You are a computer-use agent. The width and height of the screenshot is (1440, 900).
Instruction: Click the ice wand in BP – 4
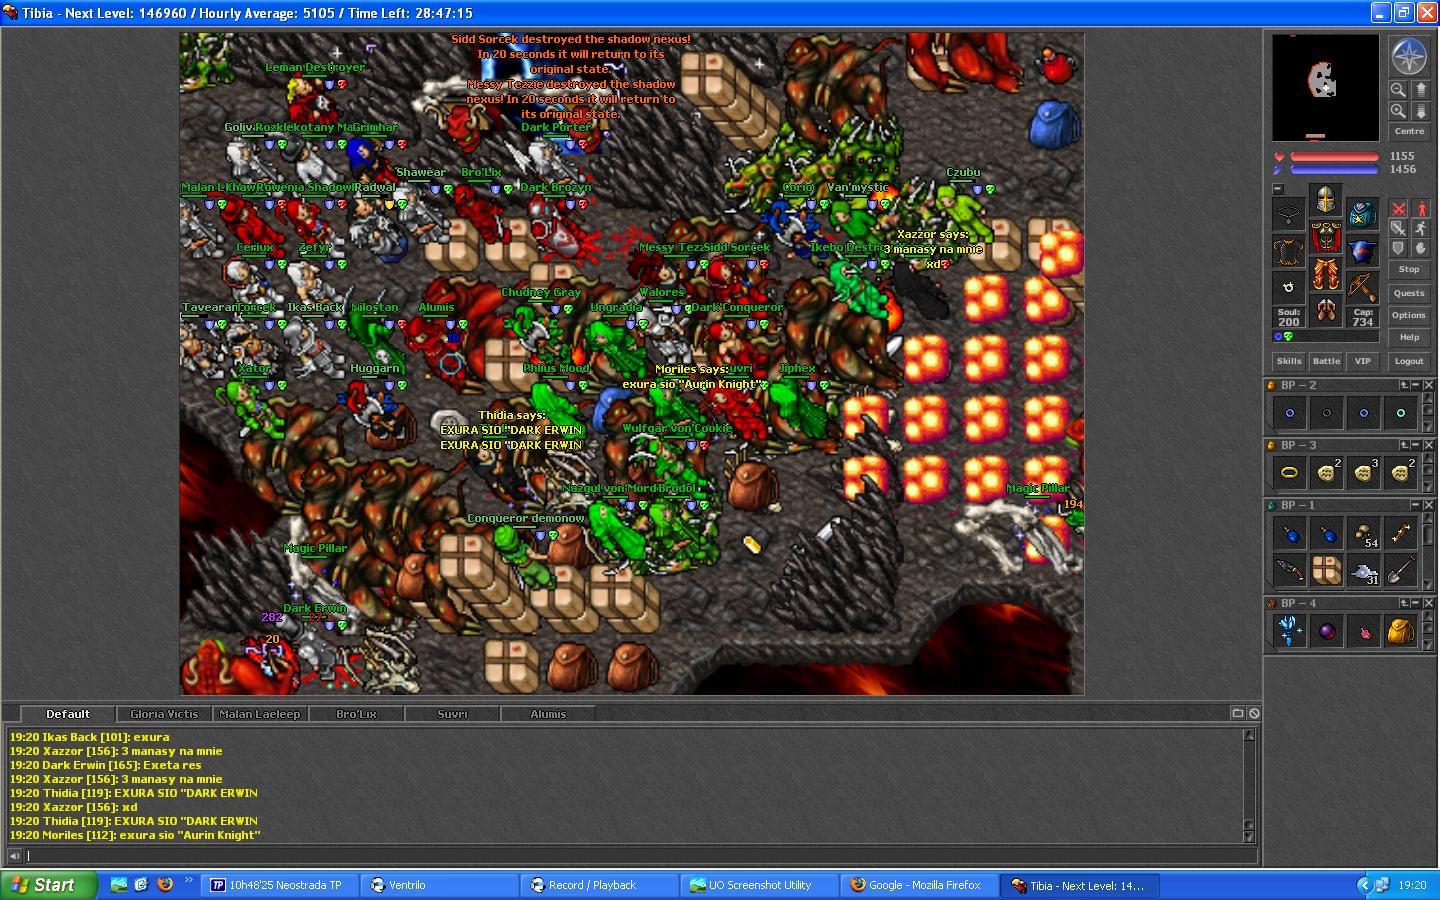pos(1289,631)
